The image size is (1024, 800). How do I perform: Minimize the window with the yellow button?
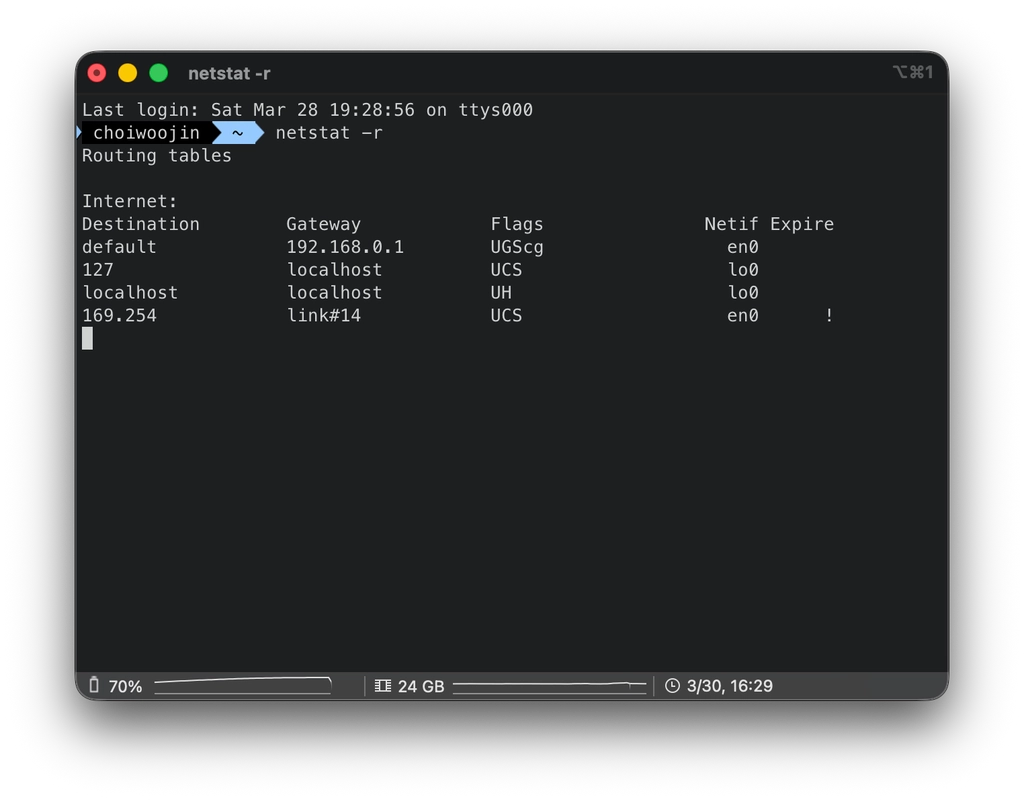point(128,73)
